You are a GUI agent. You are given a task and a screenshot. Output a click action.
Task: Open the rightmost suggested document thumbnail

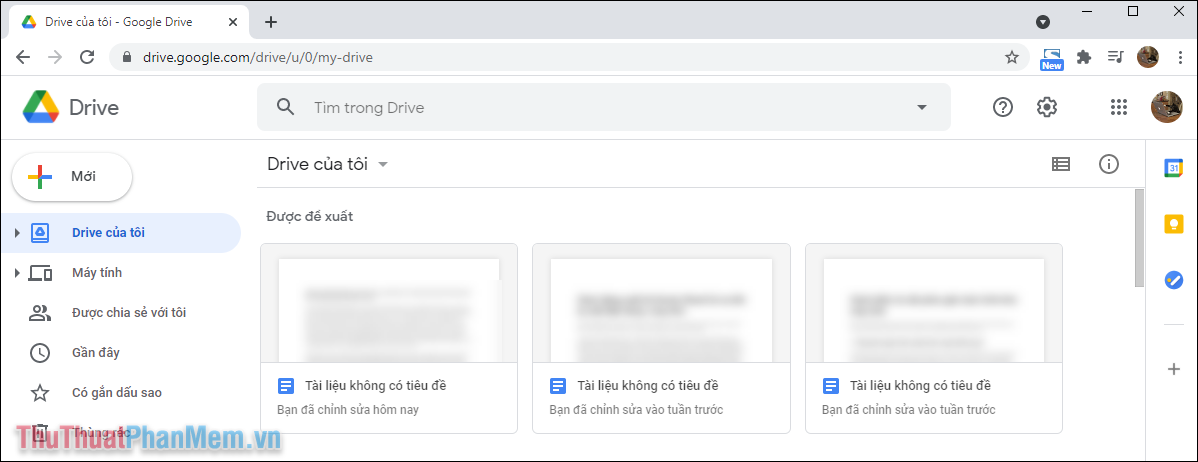tap(934, 303)
